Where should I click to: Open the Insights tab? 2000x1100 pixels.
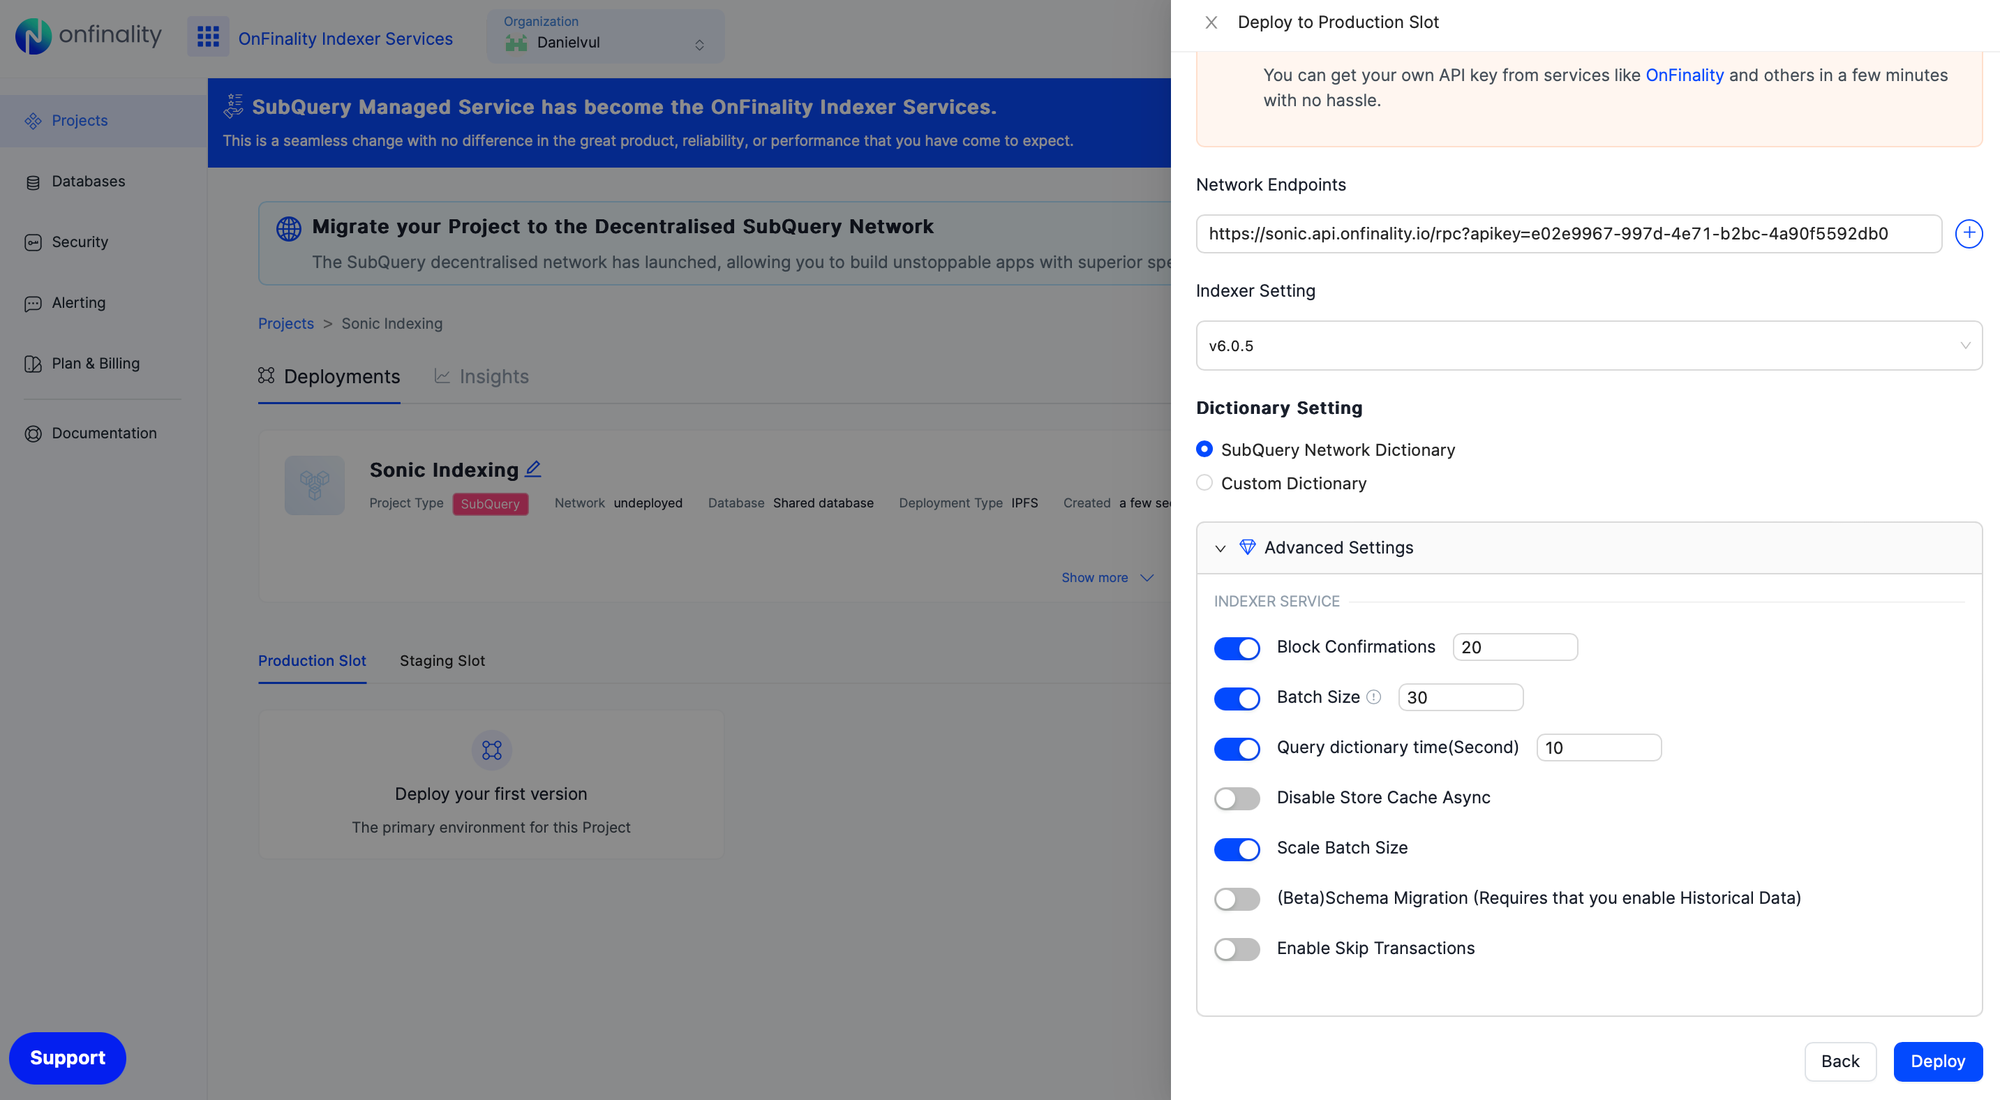pyautogui.click(x=494, y=376)
